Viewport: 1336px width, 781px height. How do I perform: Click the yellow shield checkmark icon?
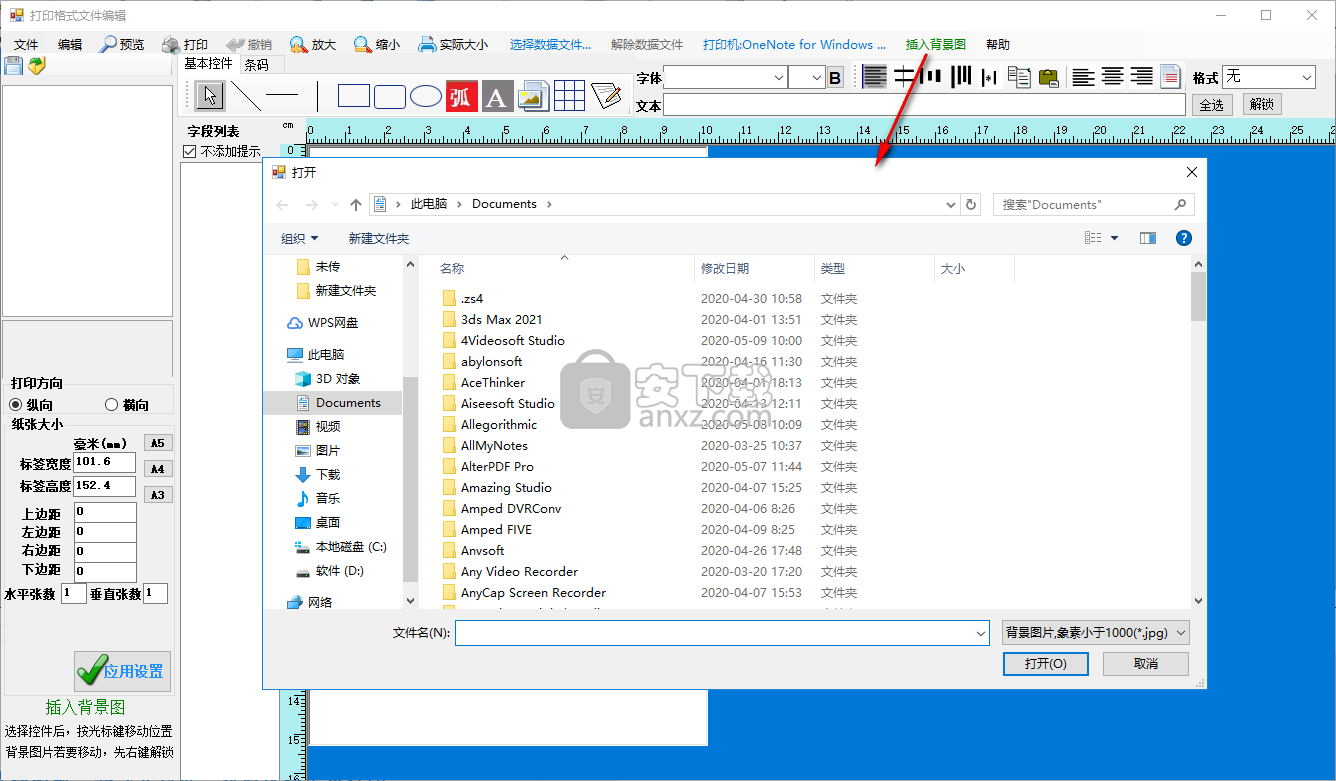tap(37, 66)
